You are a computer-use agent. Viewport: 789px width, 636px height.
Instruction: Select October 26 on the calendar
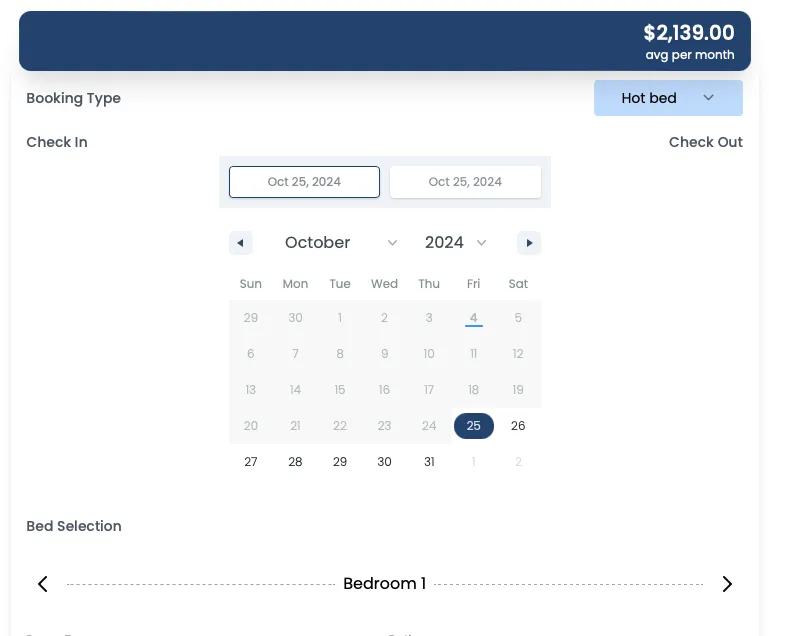[518, 426]
